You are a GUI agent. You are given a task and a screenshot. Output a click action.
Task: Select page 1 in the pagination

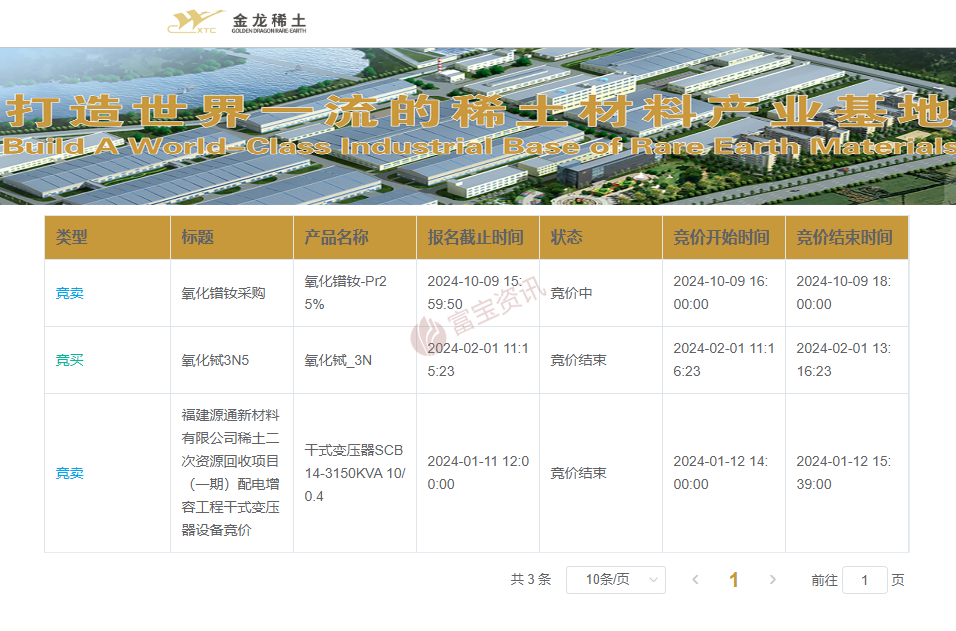click(x=733, y=580)
